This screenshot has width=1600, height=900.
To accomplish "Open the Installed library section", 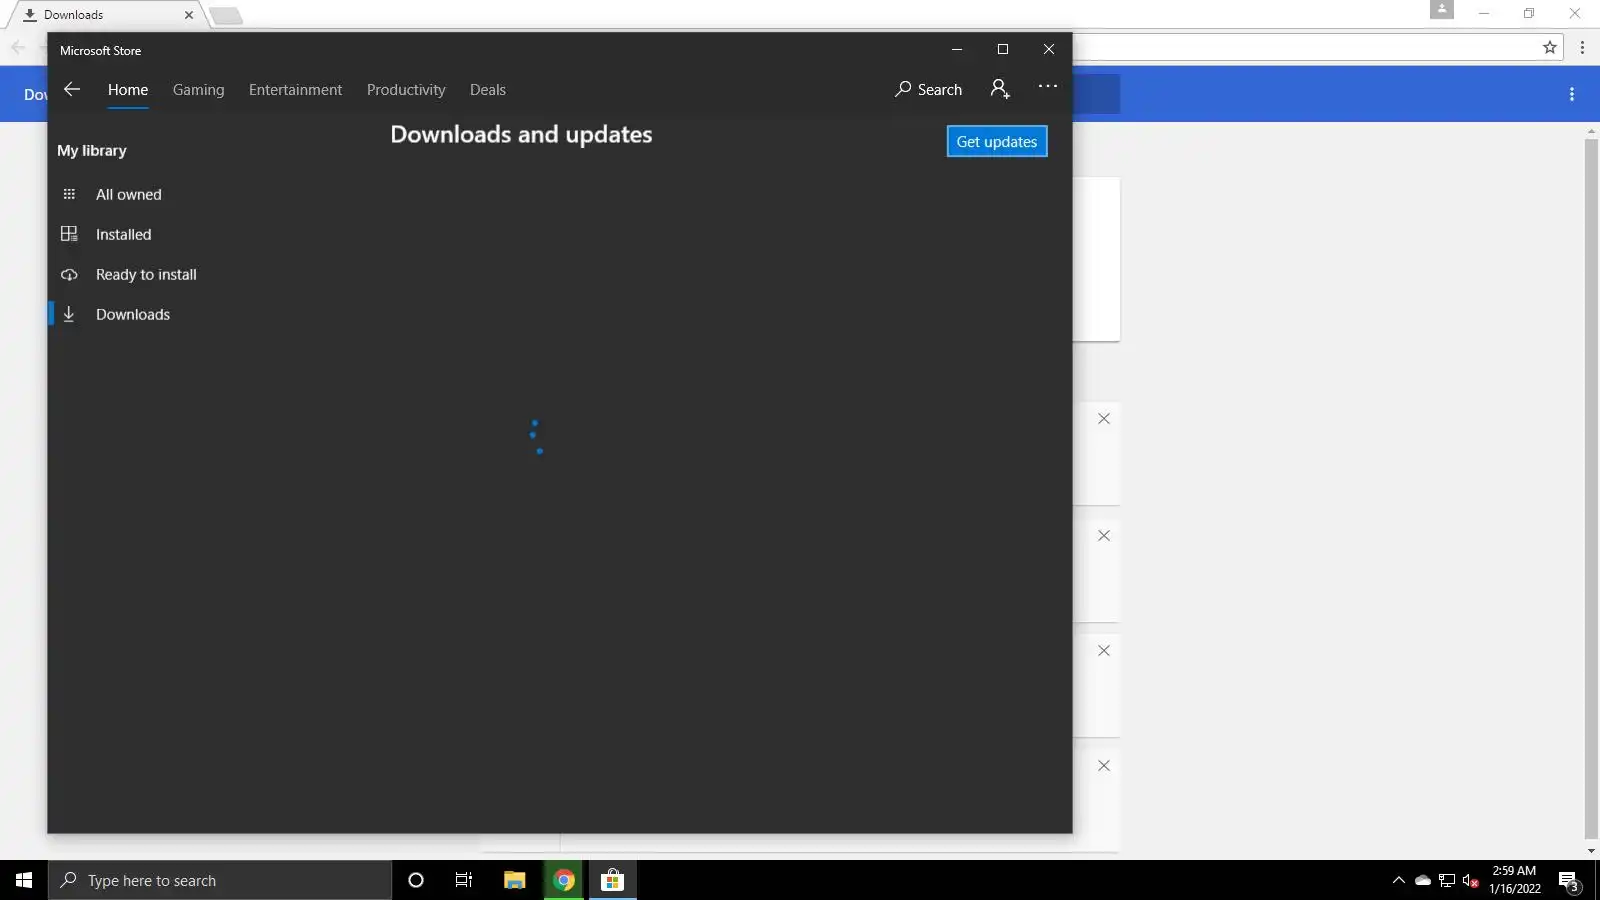I will pyautogui.click(x=123, y=235).
